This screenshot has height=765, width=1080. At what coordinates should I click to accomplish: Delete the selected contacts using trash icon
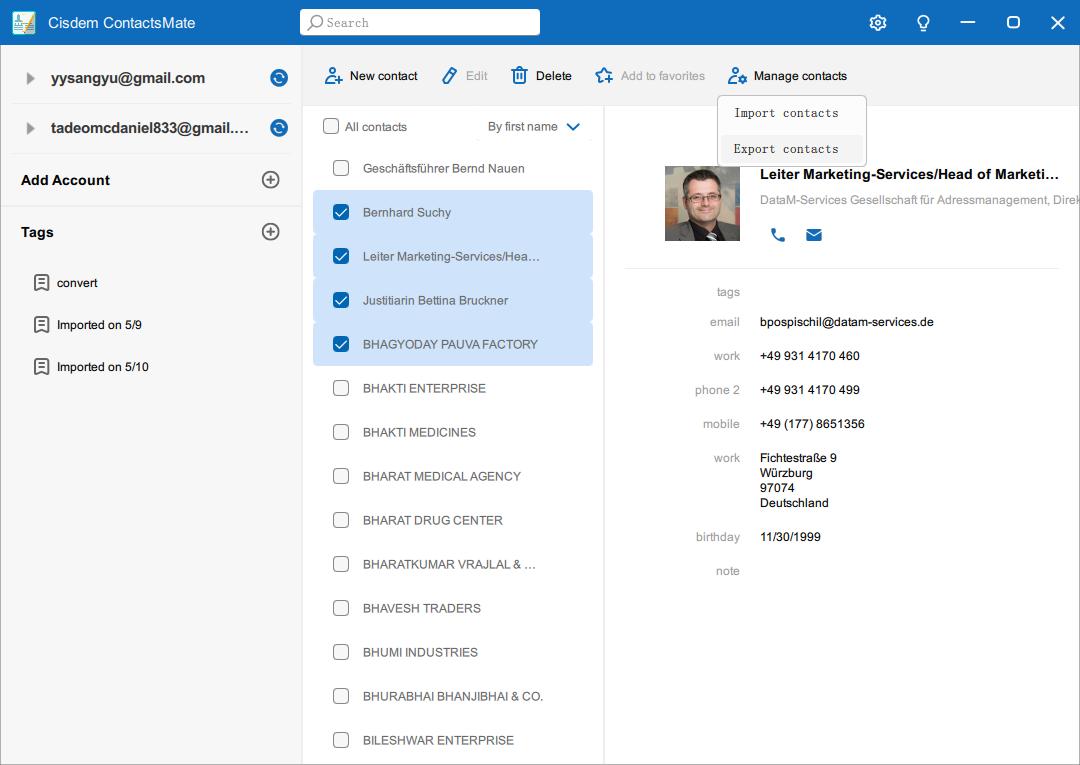(521, 75)
